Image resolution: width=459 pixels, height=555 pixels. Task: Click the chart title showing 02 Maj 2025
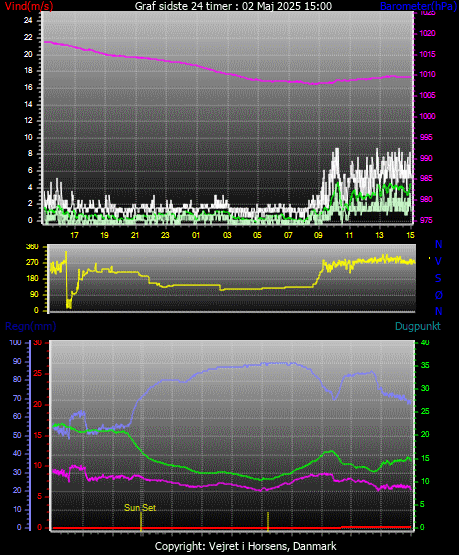tap(233, 6)
